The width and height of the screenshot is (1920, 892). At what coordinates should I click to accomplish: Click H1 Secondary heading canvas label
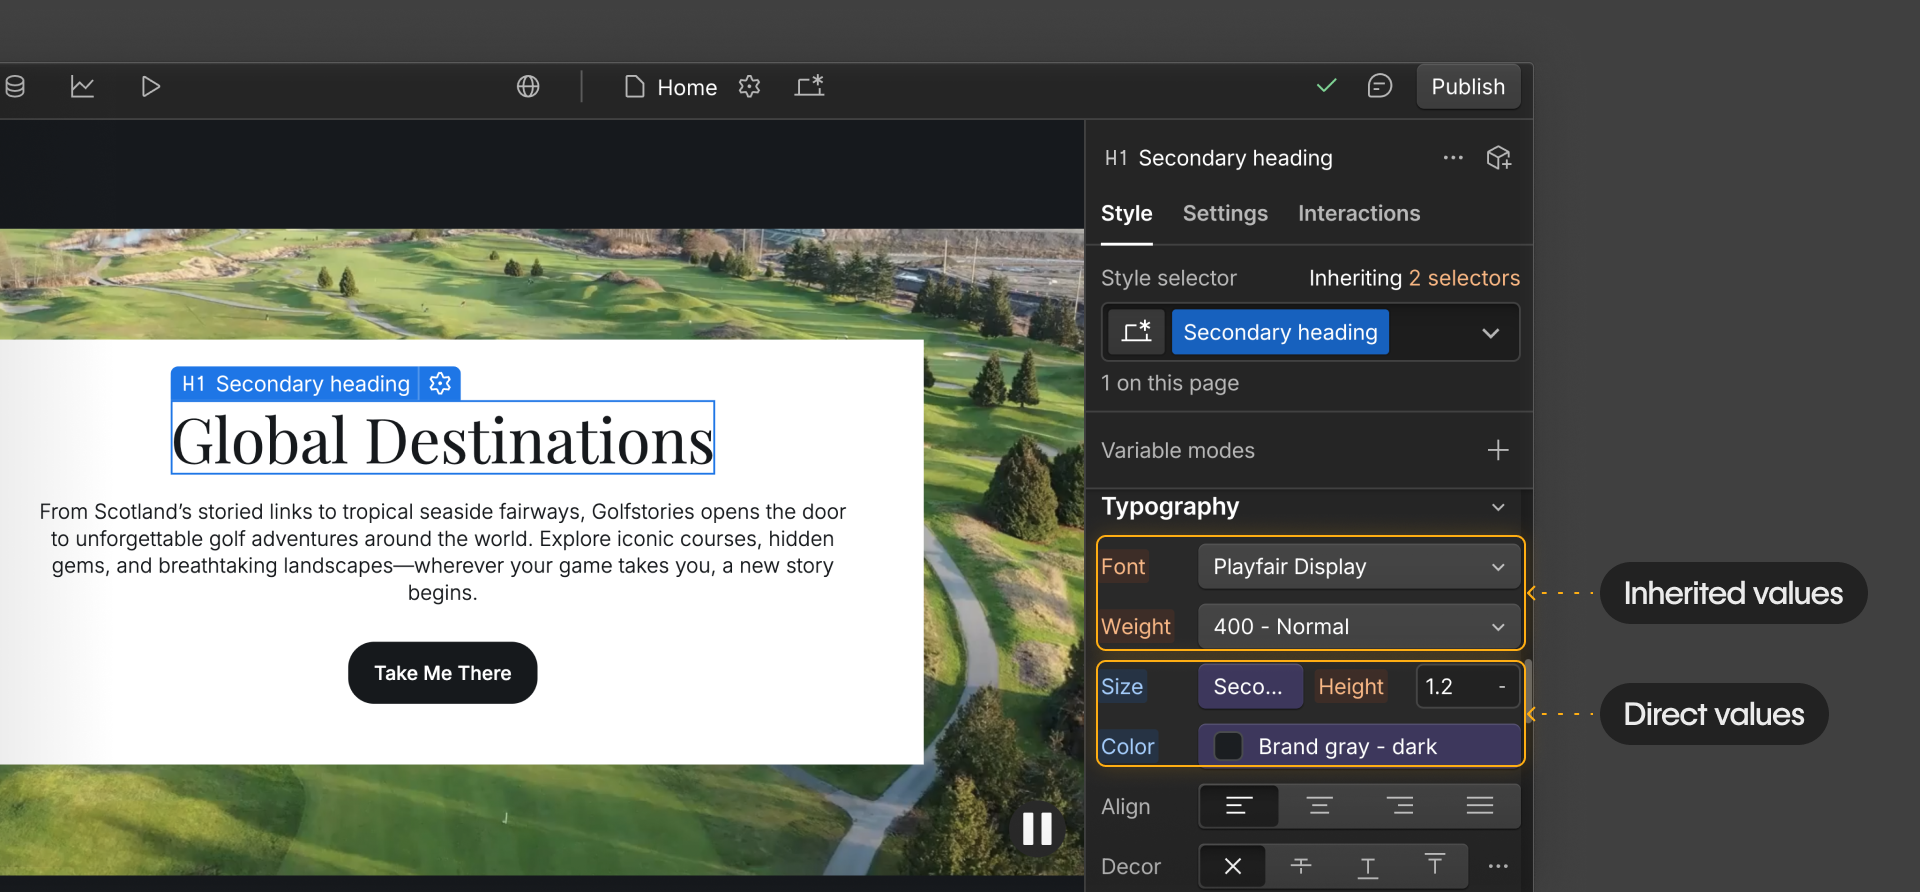click(296, 384)
